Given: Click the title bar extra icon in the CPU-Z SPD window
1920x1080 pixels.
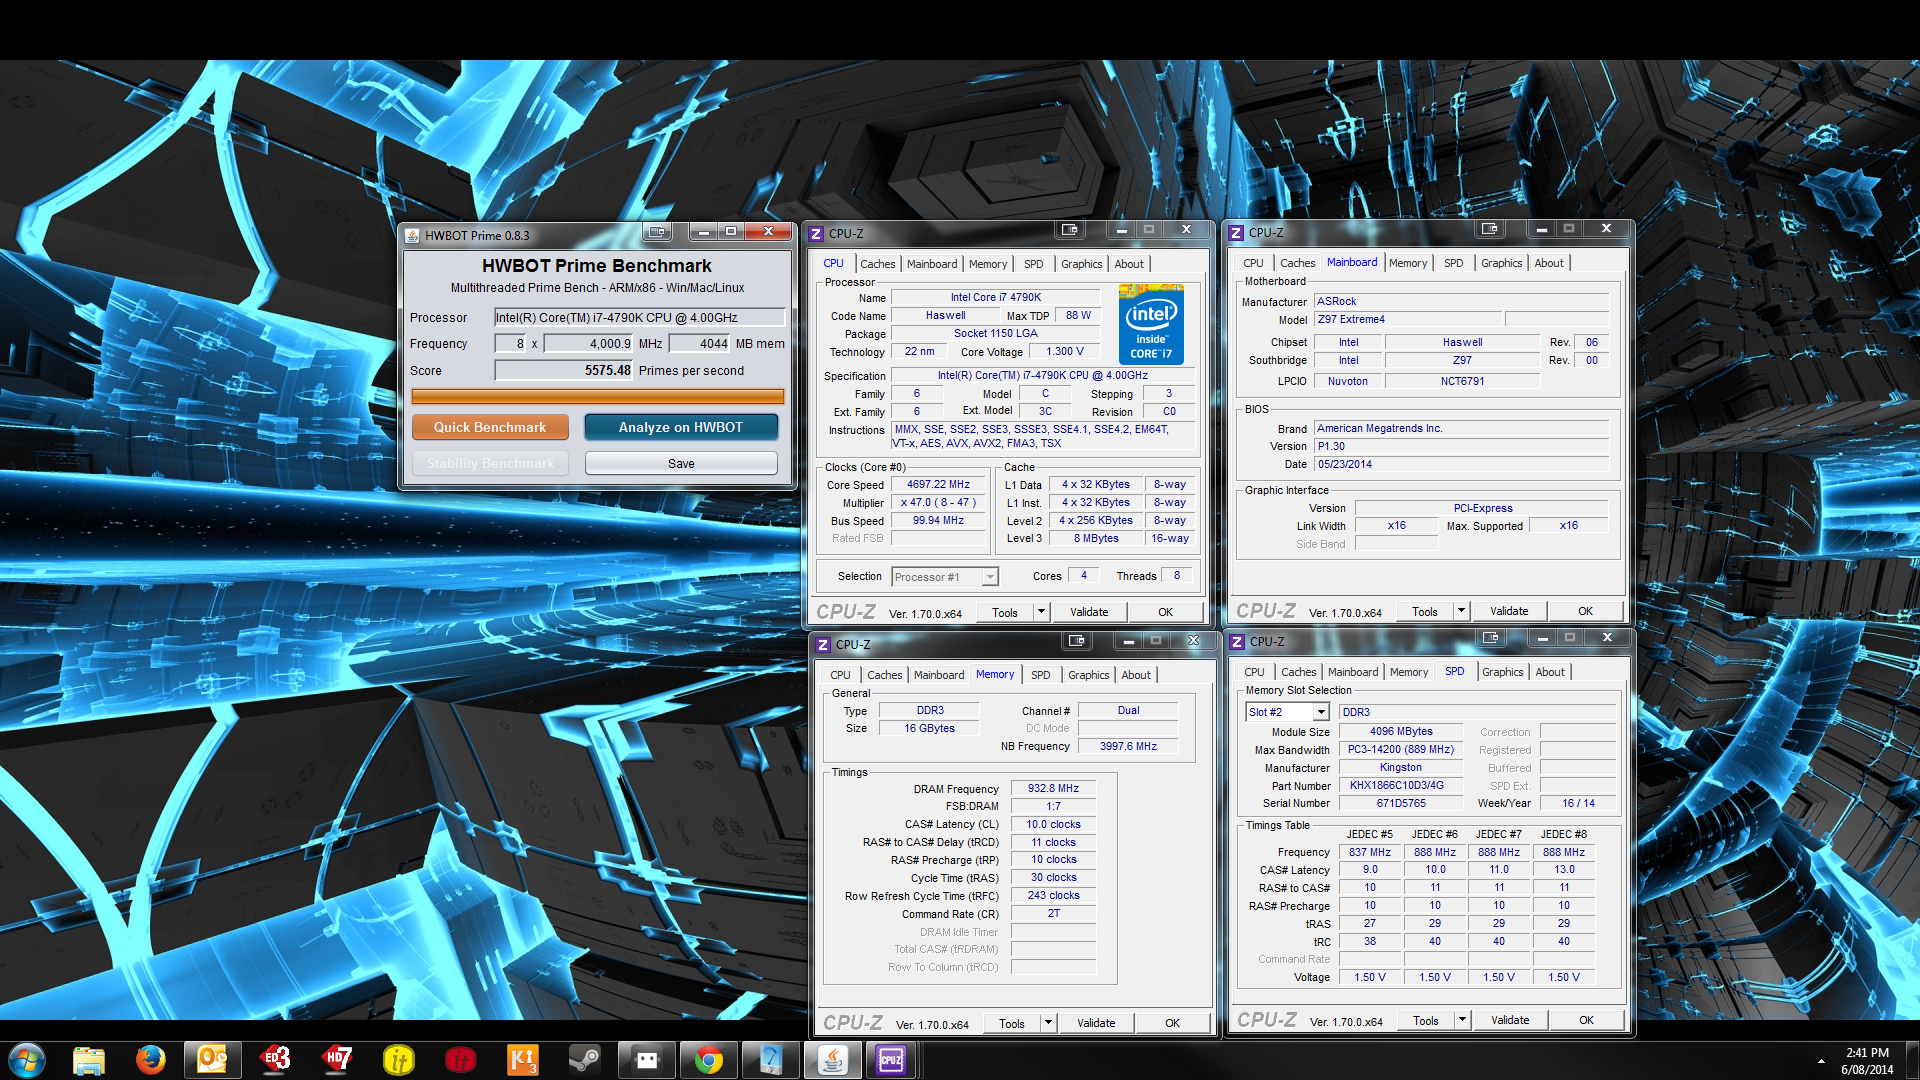Looking at the screenshot, I should (x=1491, y=638).
